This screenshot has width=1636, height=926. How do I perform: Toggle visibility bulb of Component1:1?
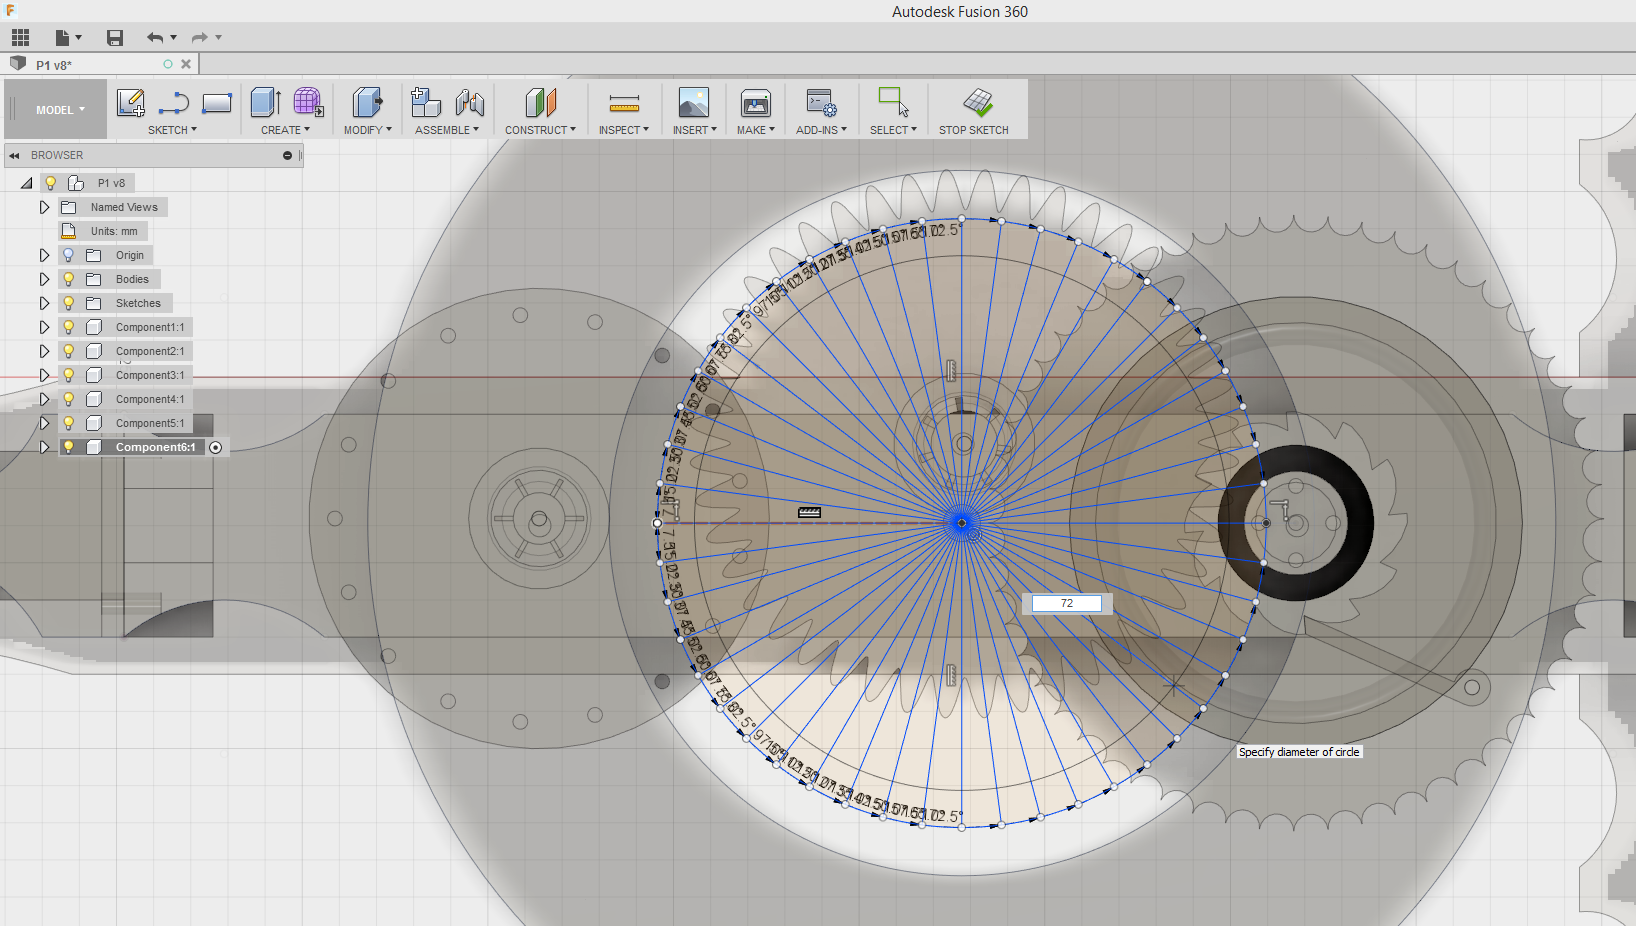click(68, 327)
